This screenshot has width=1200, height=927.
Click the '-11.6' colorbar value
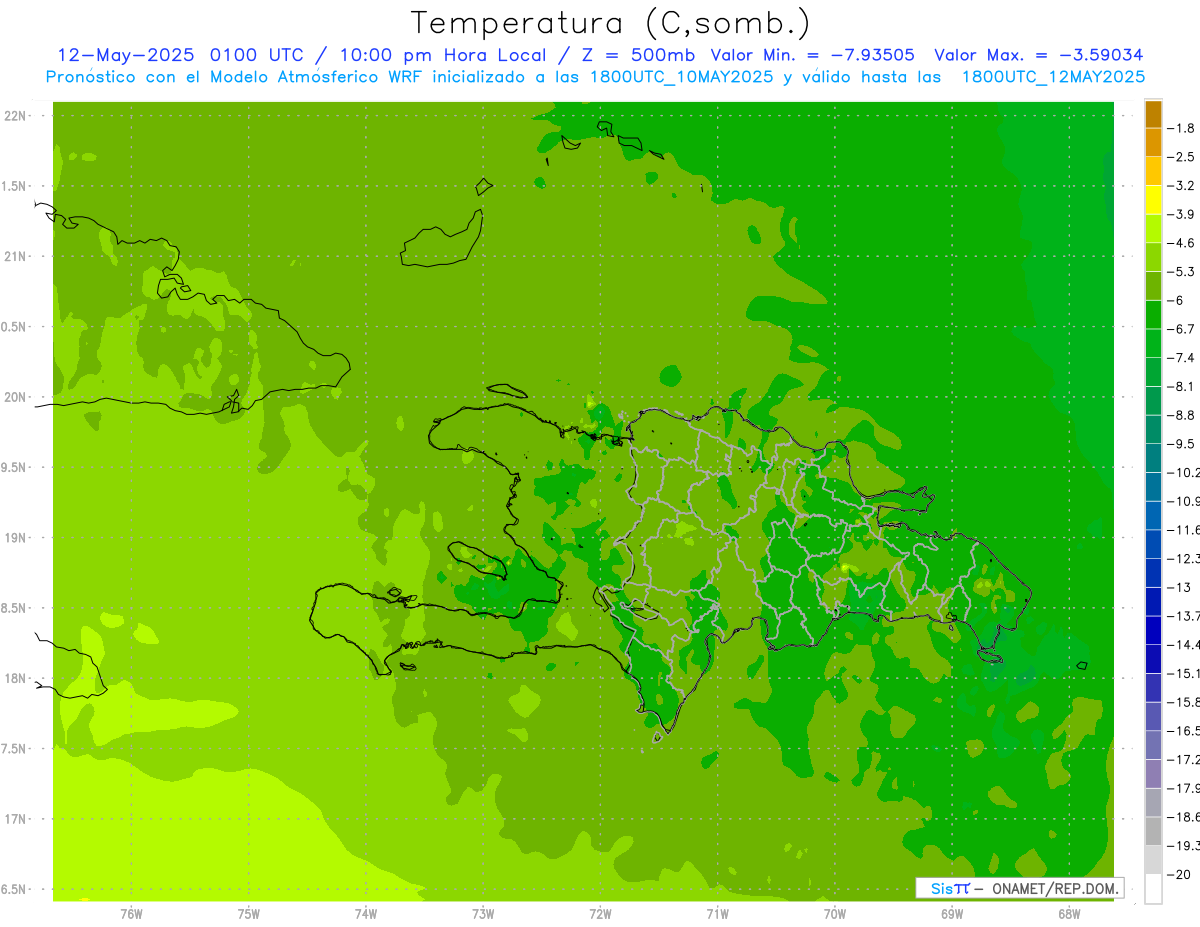point(1183,529)
